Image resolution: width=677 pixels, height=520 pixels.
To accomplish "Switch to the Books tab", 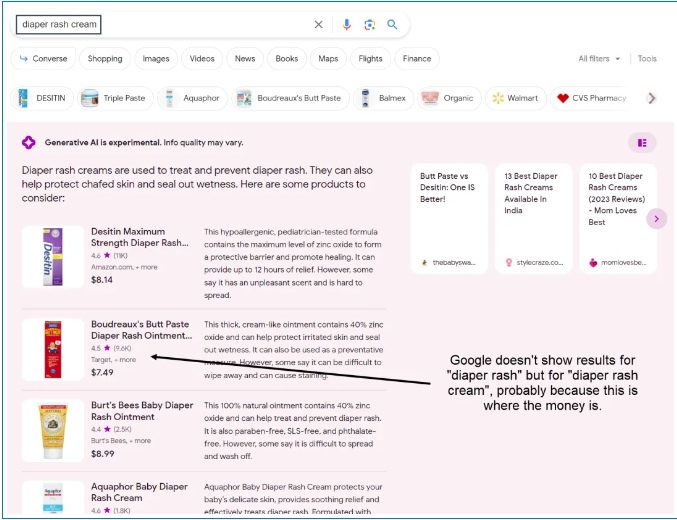I will click(287, 59).
